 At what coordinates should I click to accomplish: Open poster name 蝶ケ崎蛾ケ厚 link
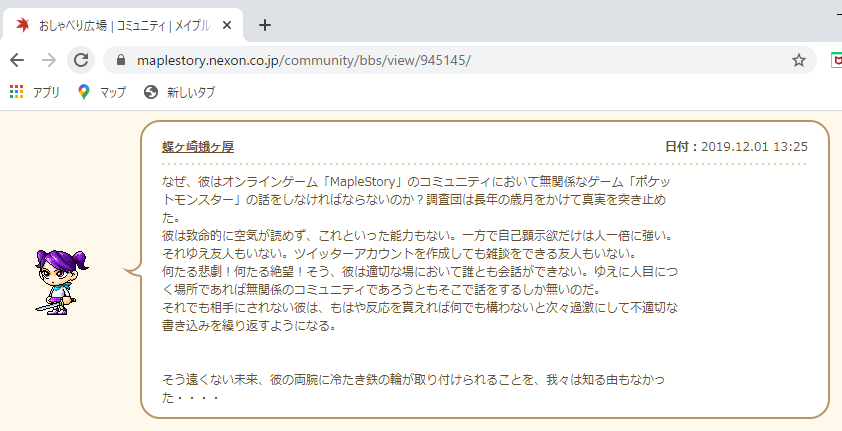[x=198, y=147]
